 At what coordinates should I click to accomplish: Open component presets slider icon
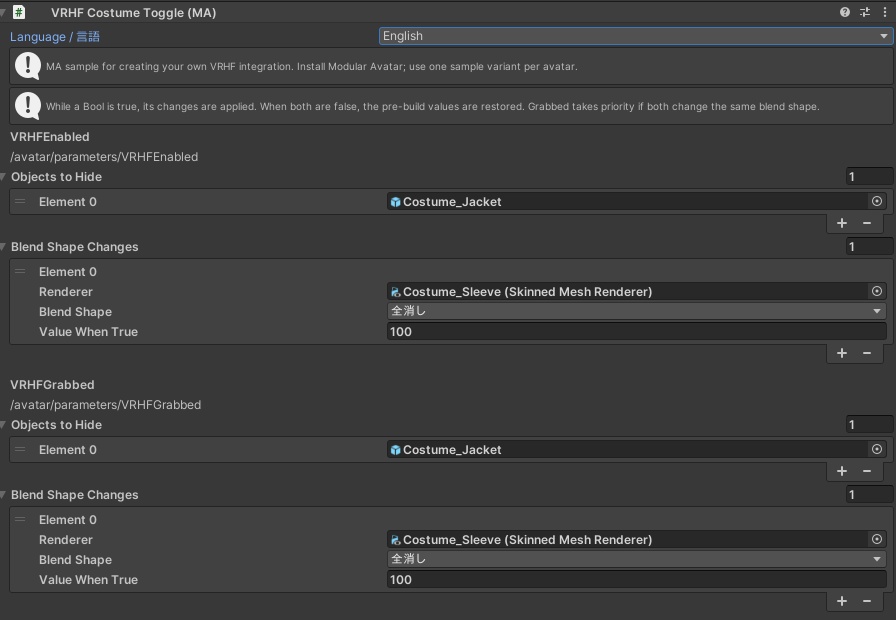(865, 12)
